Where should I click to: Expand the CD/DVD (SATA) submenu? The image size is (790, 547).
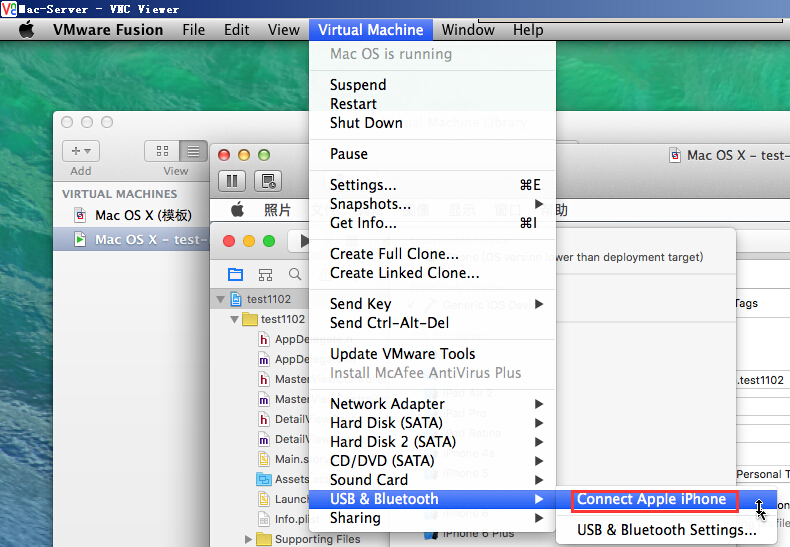432,461
